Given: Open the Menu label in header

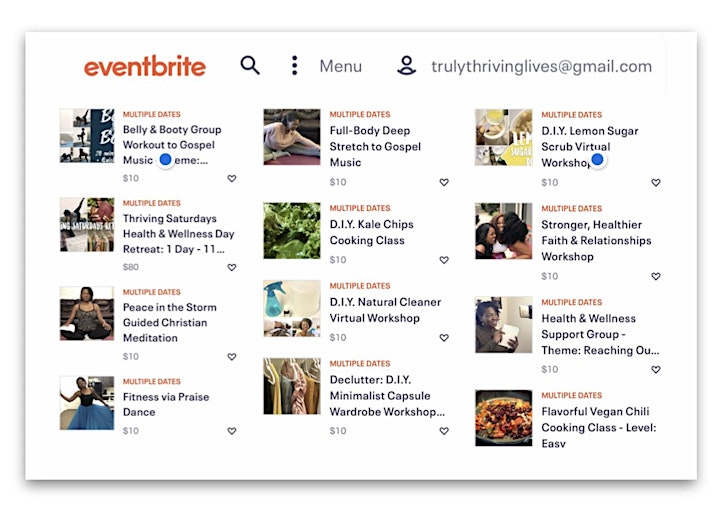Looking at the screenshot, I should [x=341, y=66].
